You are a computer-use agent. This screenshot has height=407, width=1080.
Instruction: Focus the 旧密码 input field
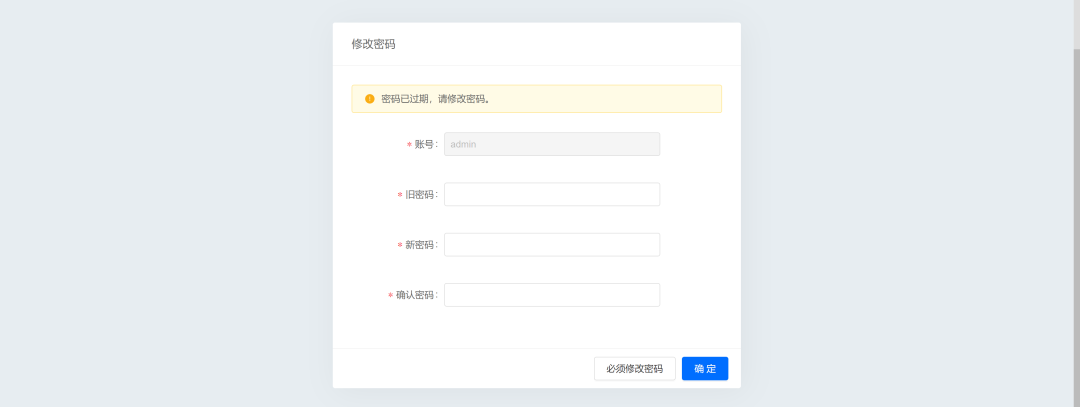(551, 194)
